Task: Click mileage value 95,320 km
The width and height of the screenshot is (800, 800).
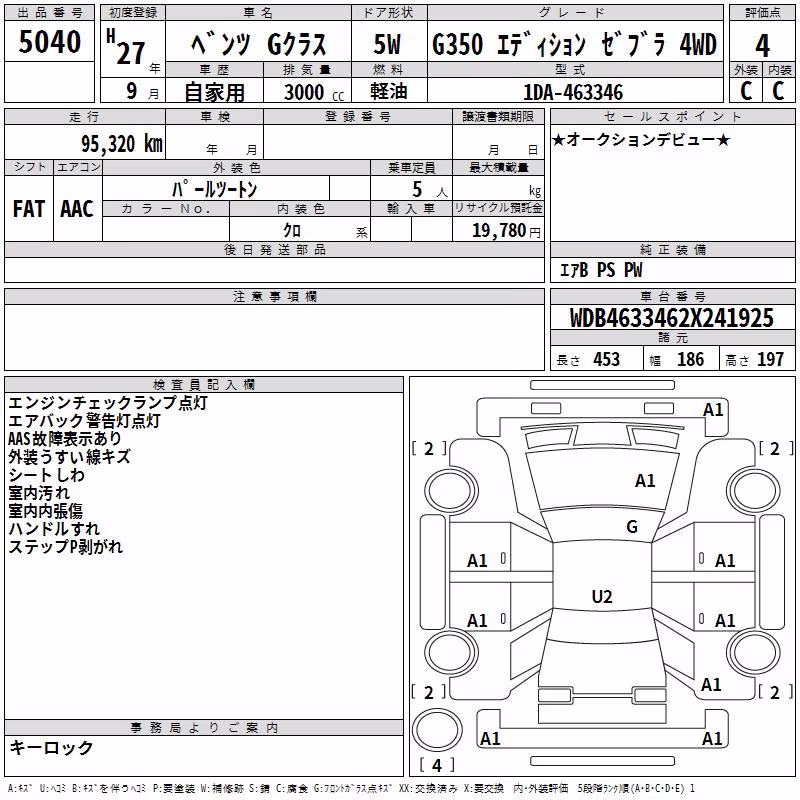Action: (121, 144)
